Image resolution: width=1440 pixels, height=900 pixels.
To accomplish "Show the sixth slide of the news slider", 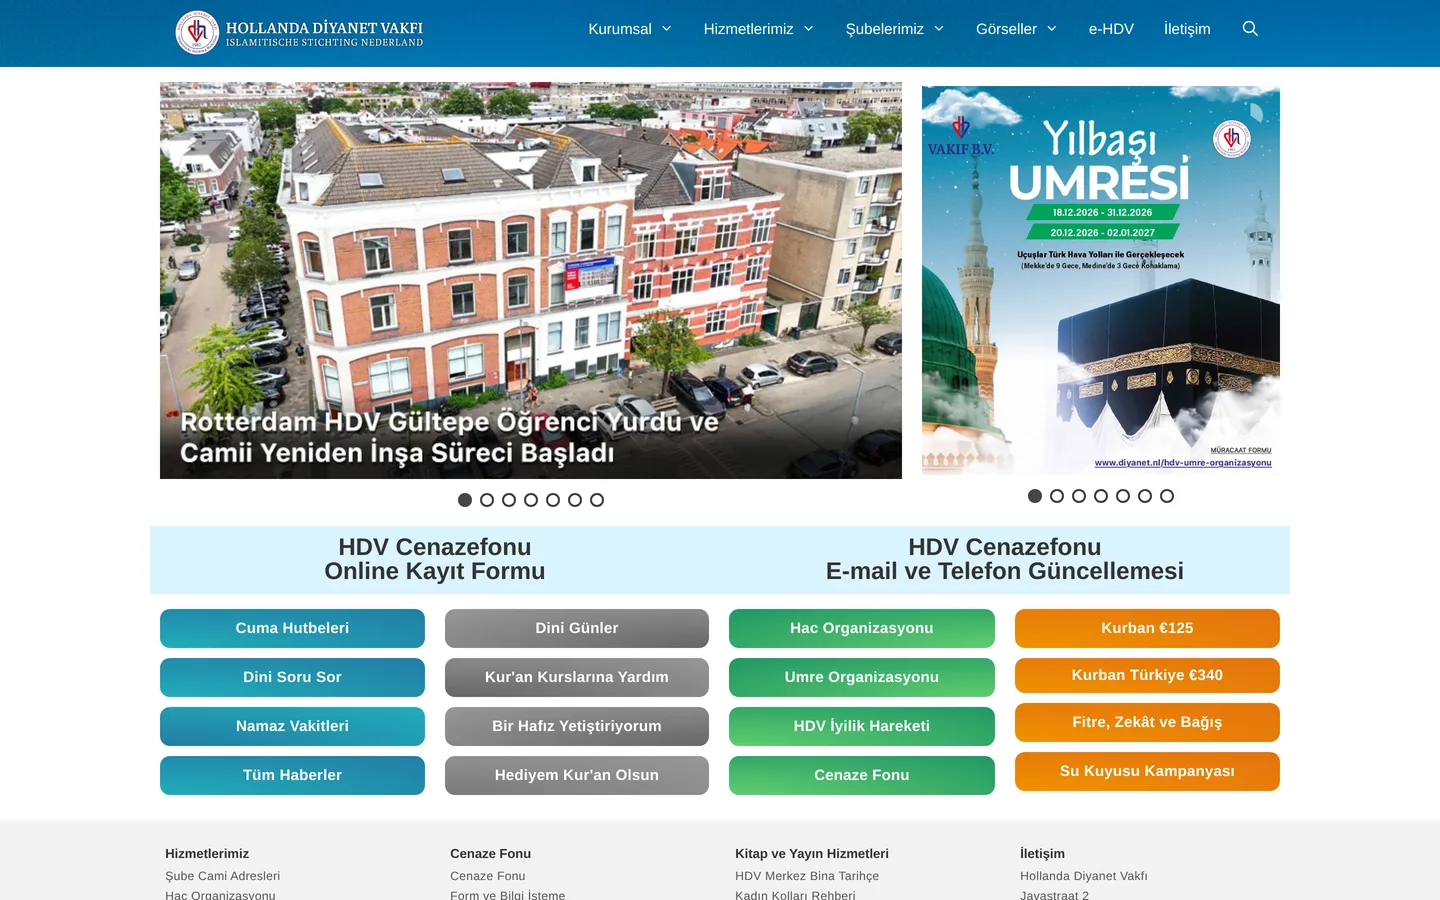I will click(x=575, y=500).
